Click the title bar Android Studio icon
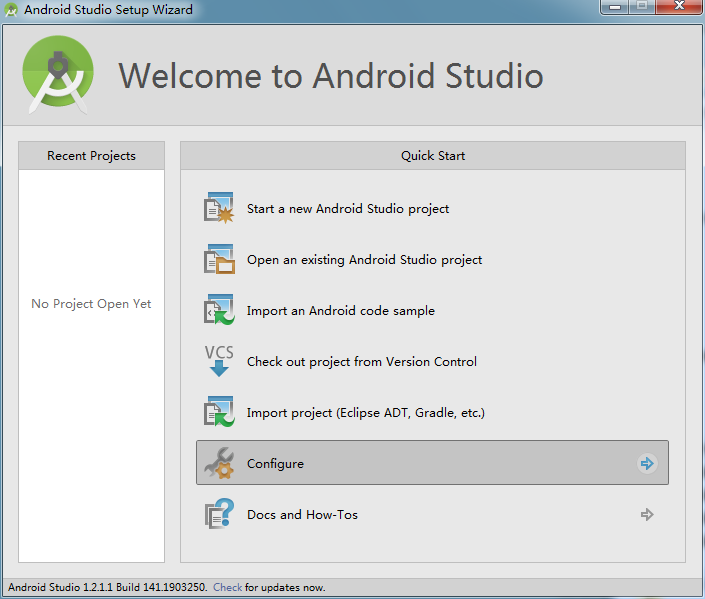 coord(11,9)
